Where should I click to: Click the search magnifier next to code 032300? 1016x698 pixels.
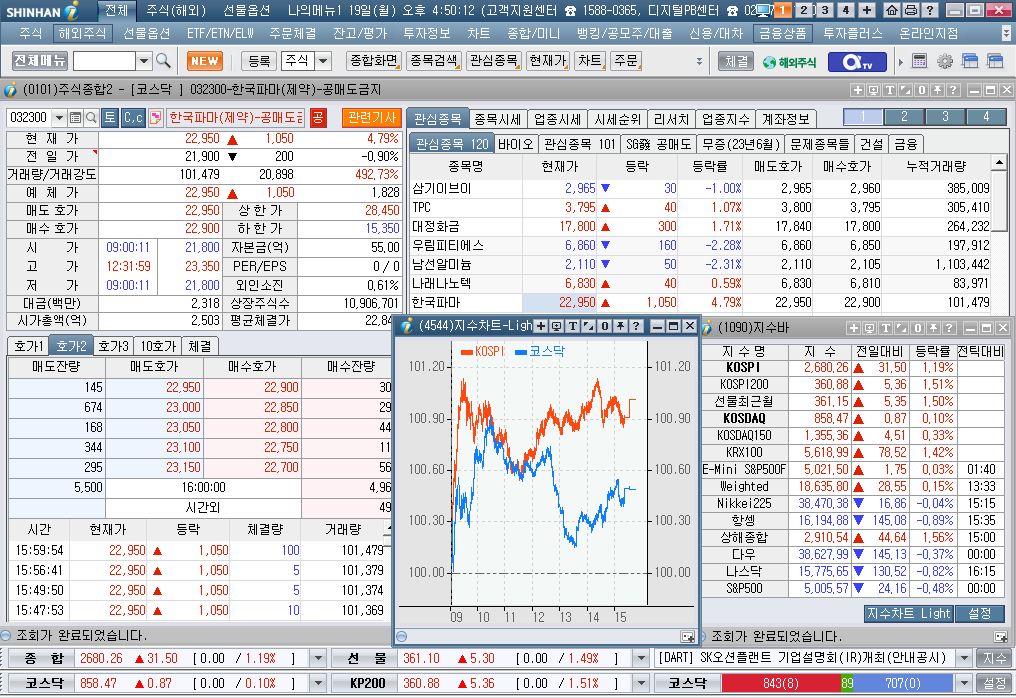click(x=91, y=118)
